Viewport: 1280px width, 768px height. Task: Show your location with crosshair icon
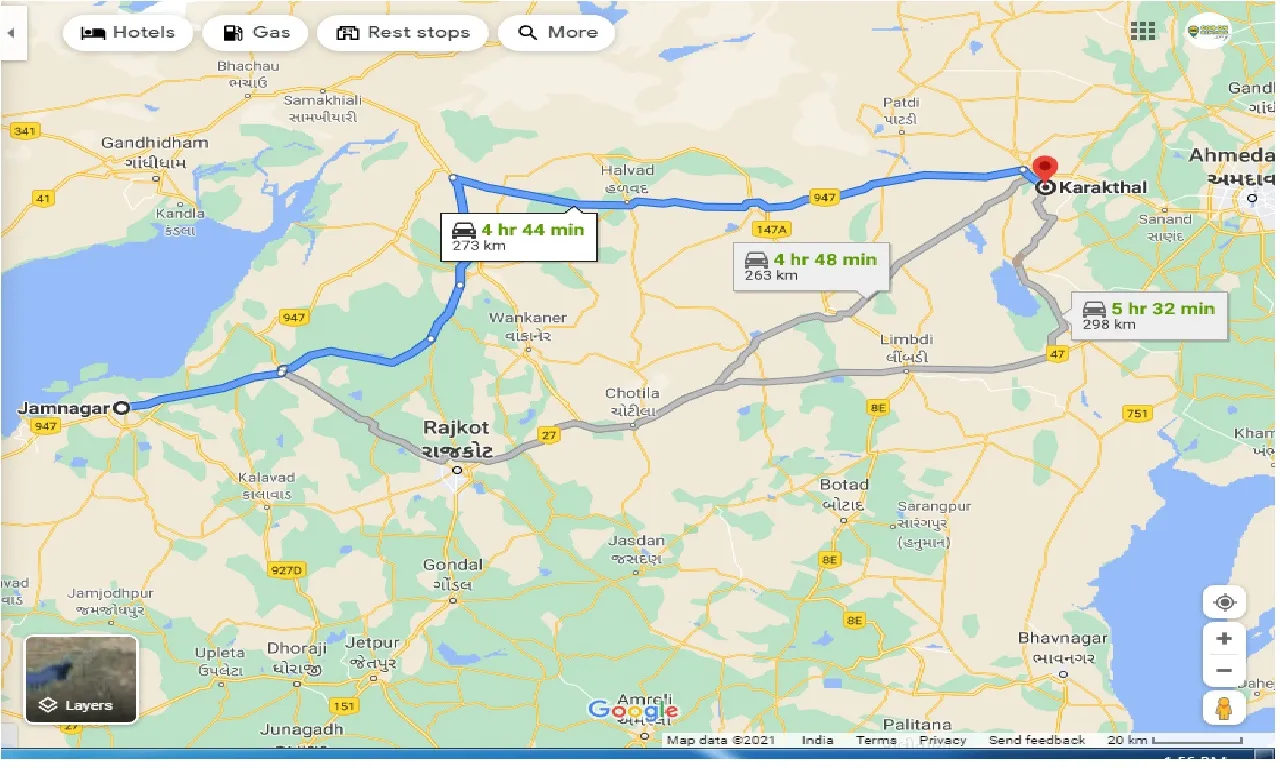click(1224, 603)
